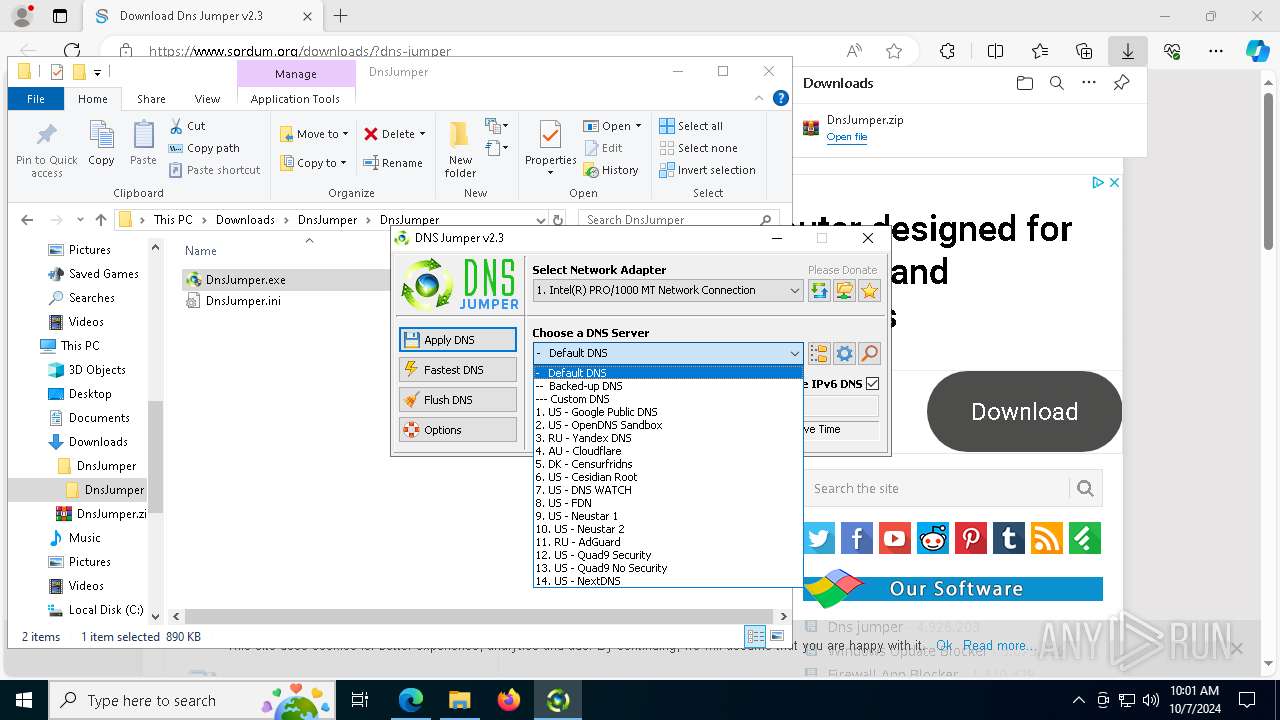The height and width of the screenshot is (720, 1280).
Task: Open Firefox from the taskbar
Action: (x=509, y=700)
